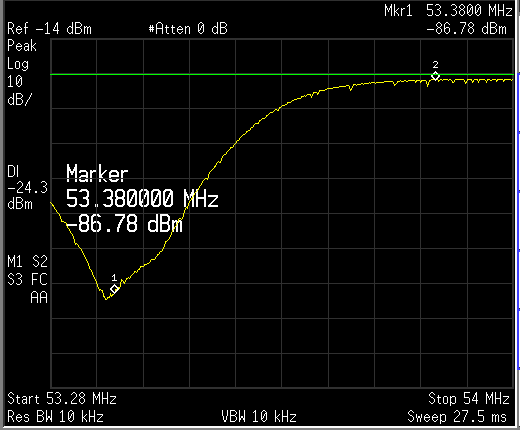The width and height of the screenshot is (520, 430).
Task: Click the VBW 10 kHz setting
Action: tap(259, 416)
